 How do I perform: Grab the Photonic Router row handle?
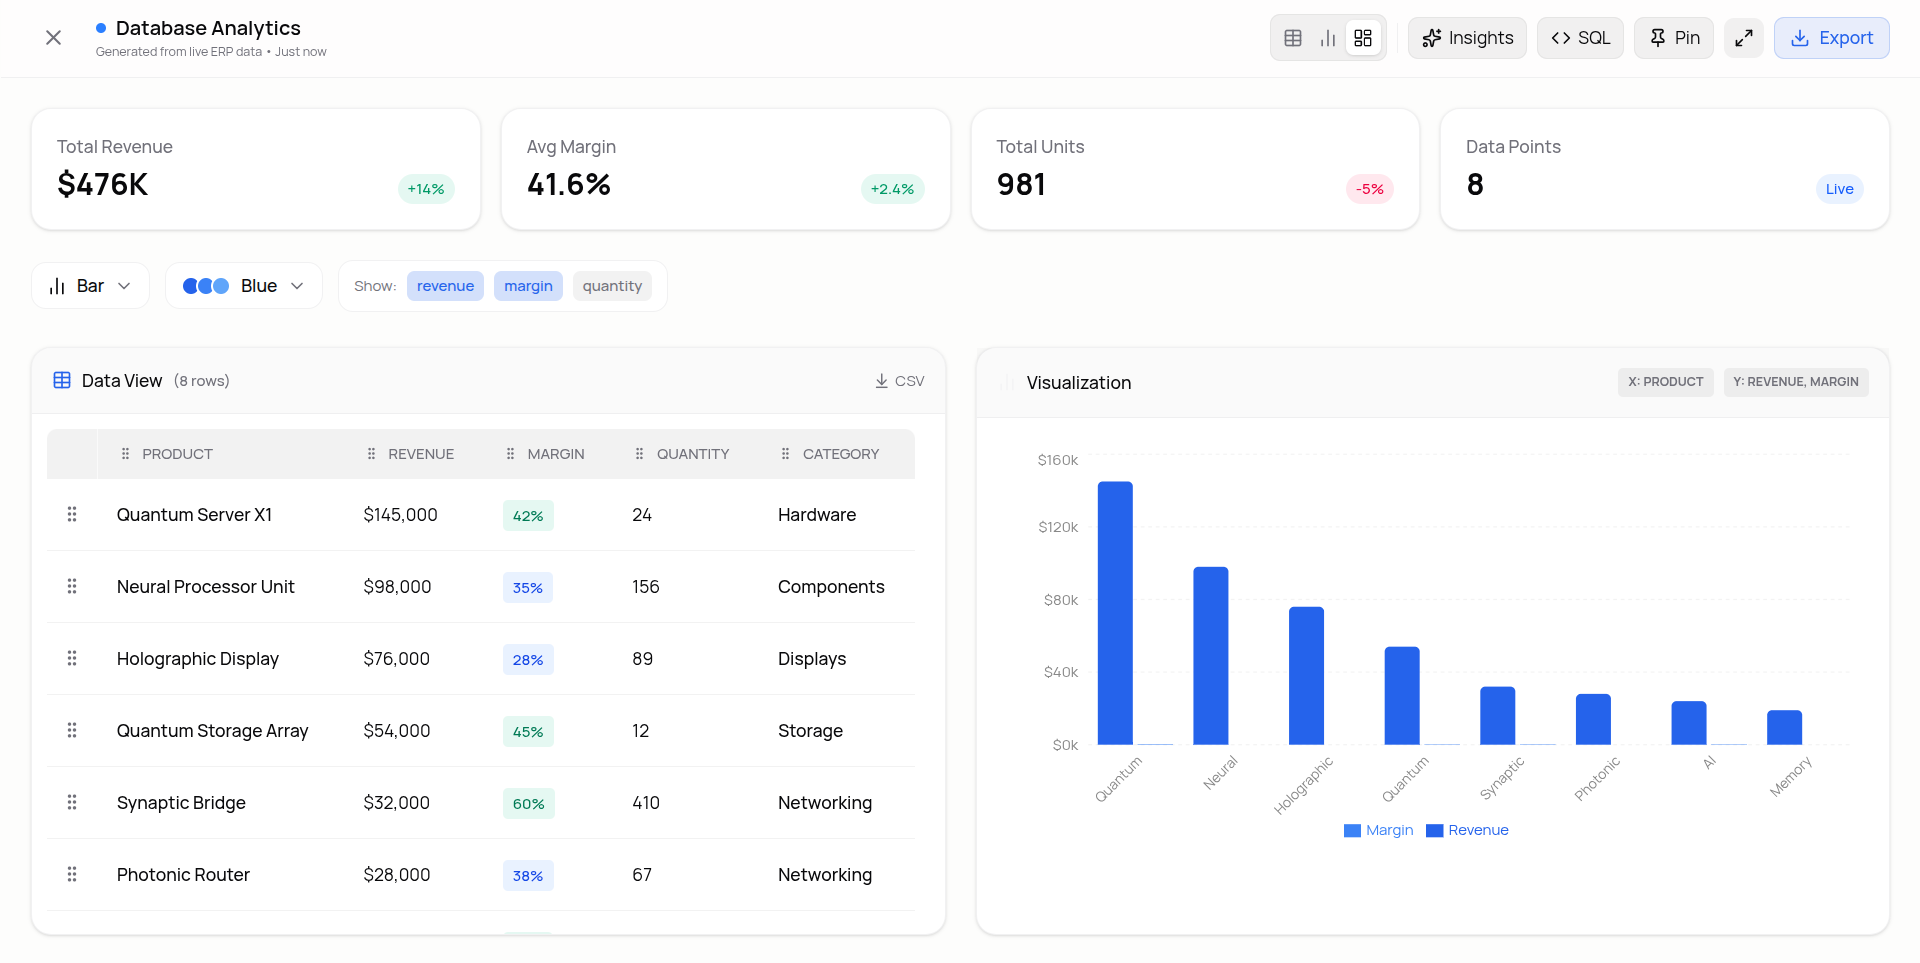[72, 874]
